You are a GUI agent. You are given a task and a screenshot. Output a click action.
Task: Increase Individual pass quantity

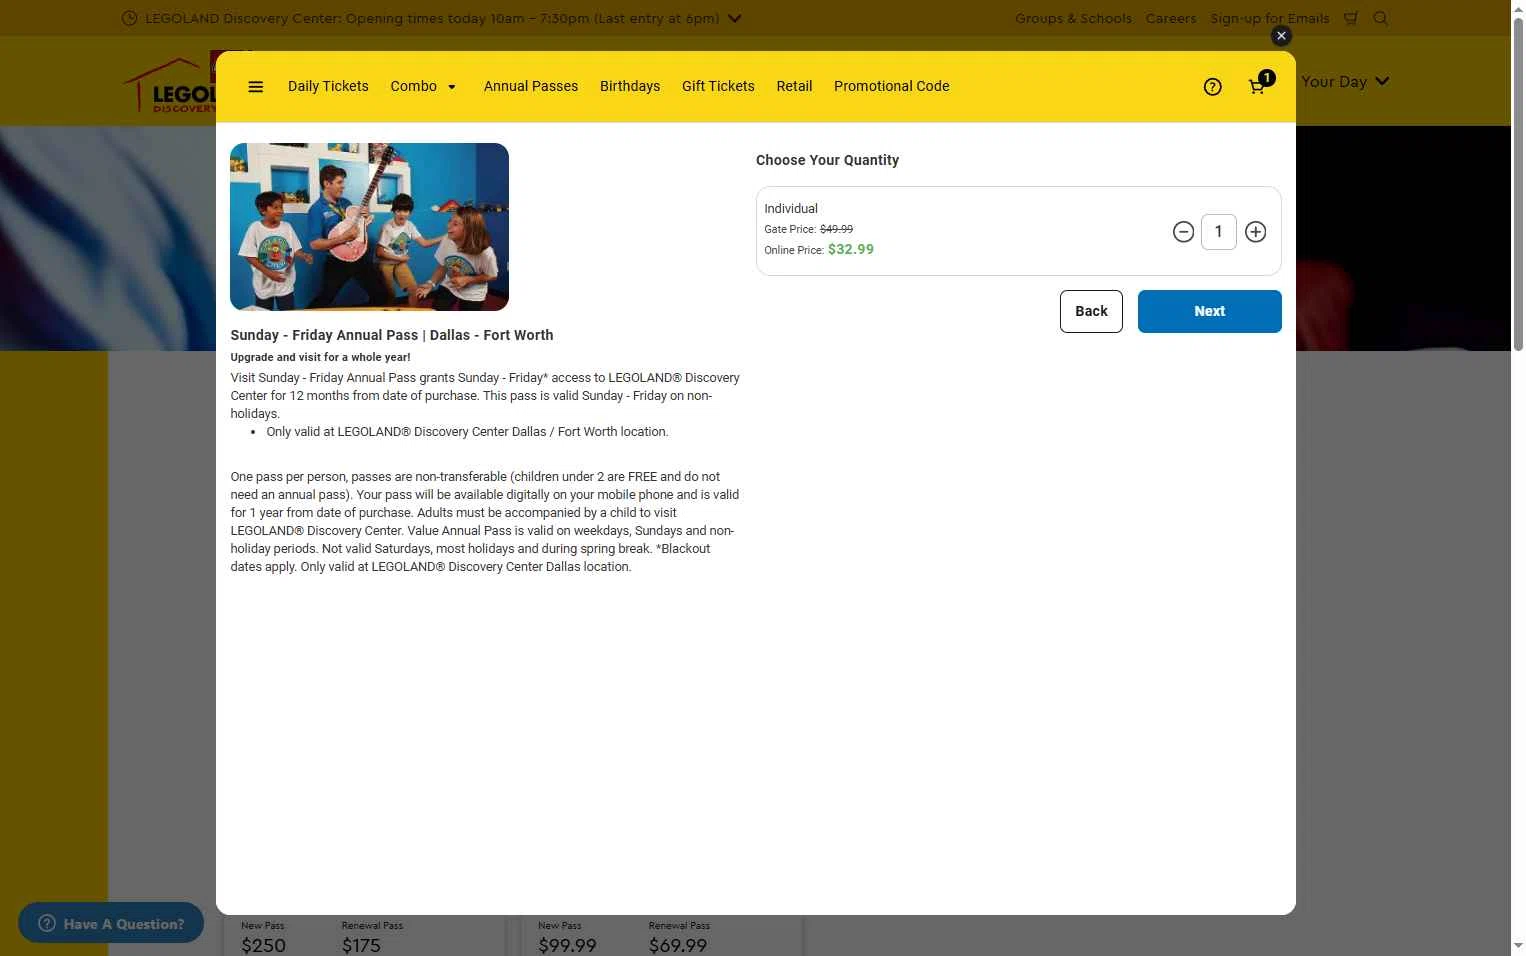point(1255,232)
